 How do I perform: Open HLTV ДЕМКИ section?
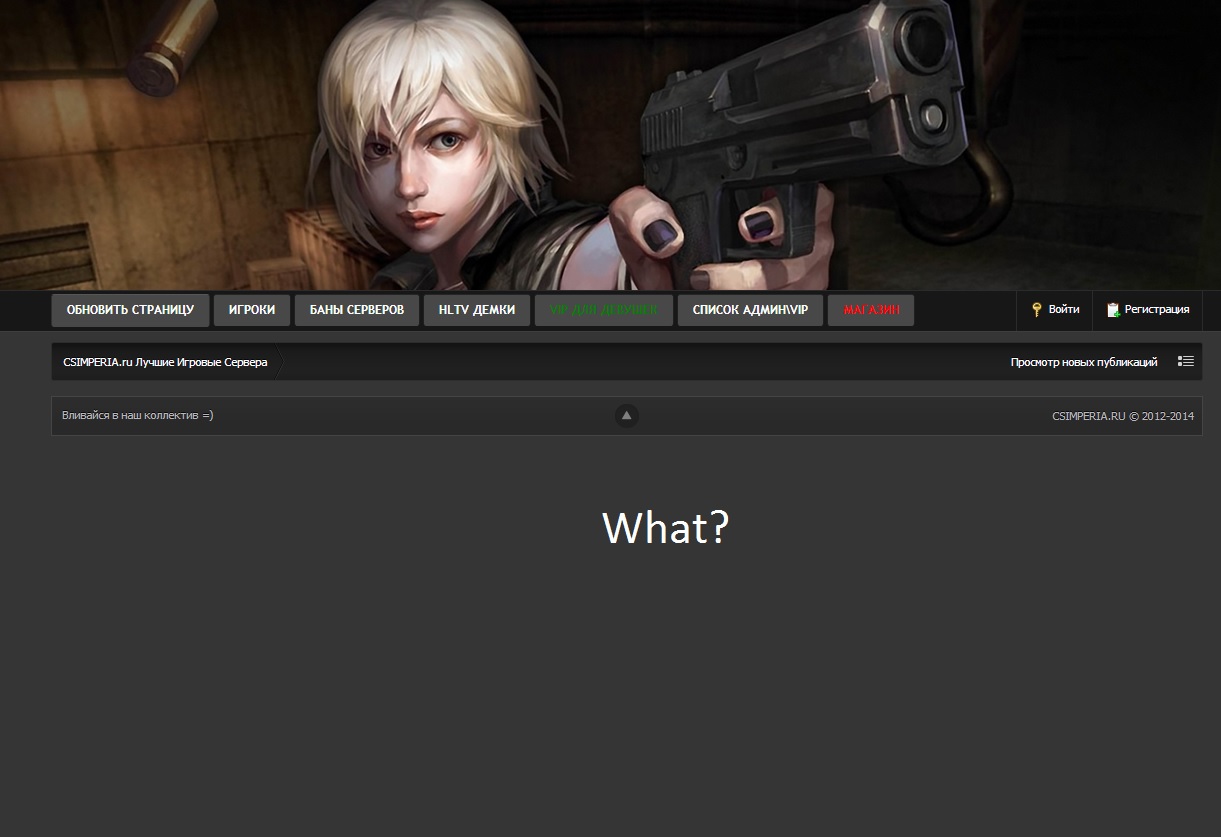[x=477, y=310]
